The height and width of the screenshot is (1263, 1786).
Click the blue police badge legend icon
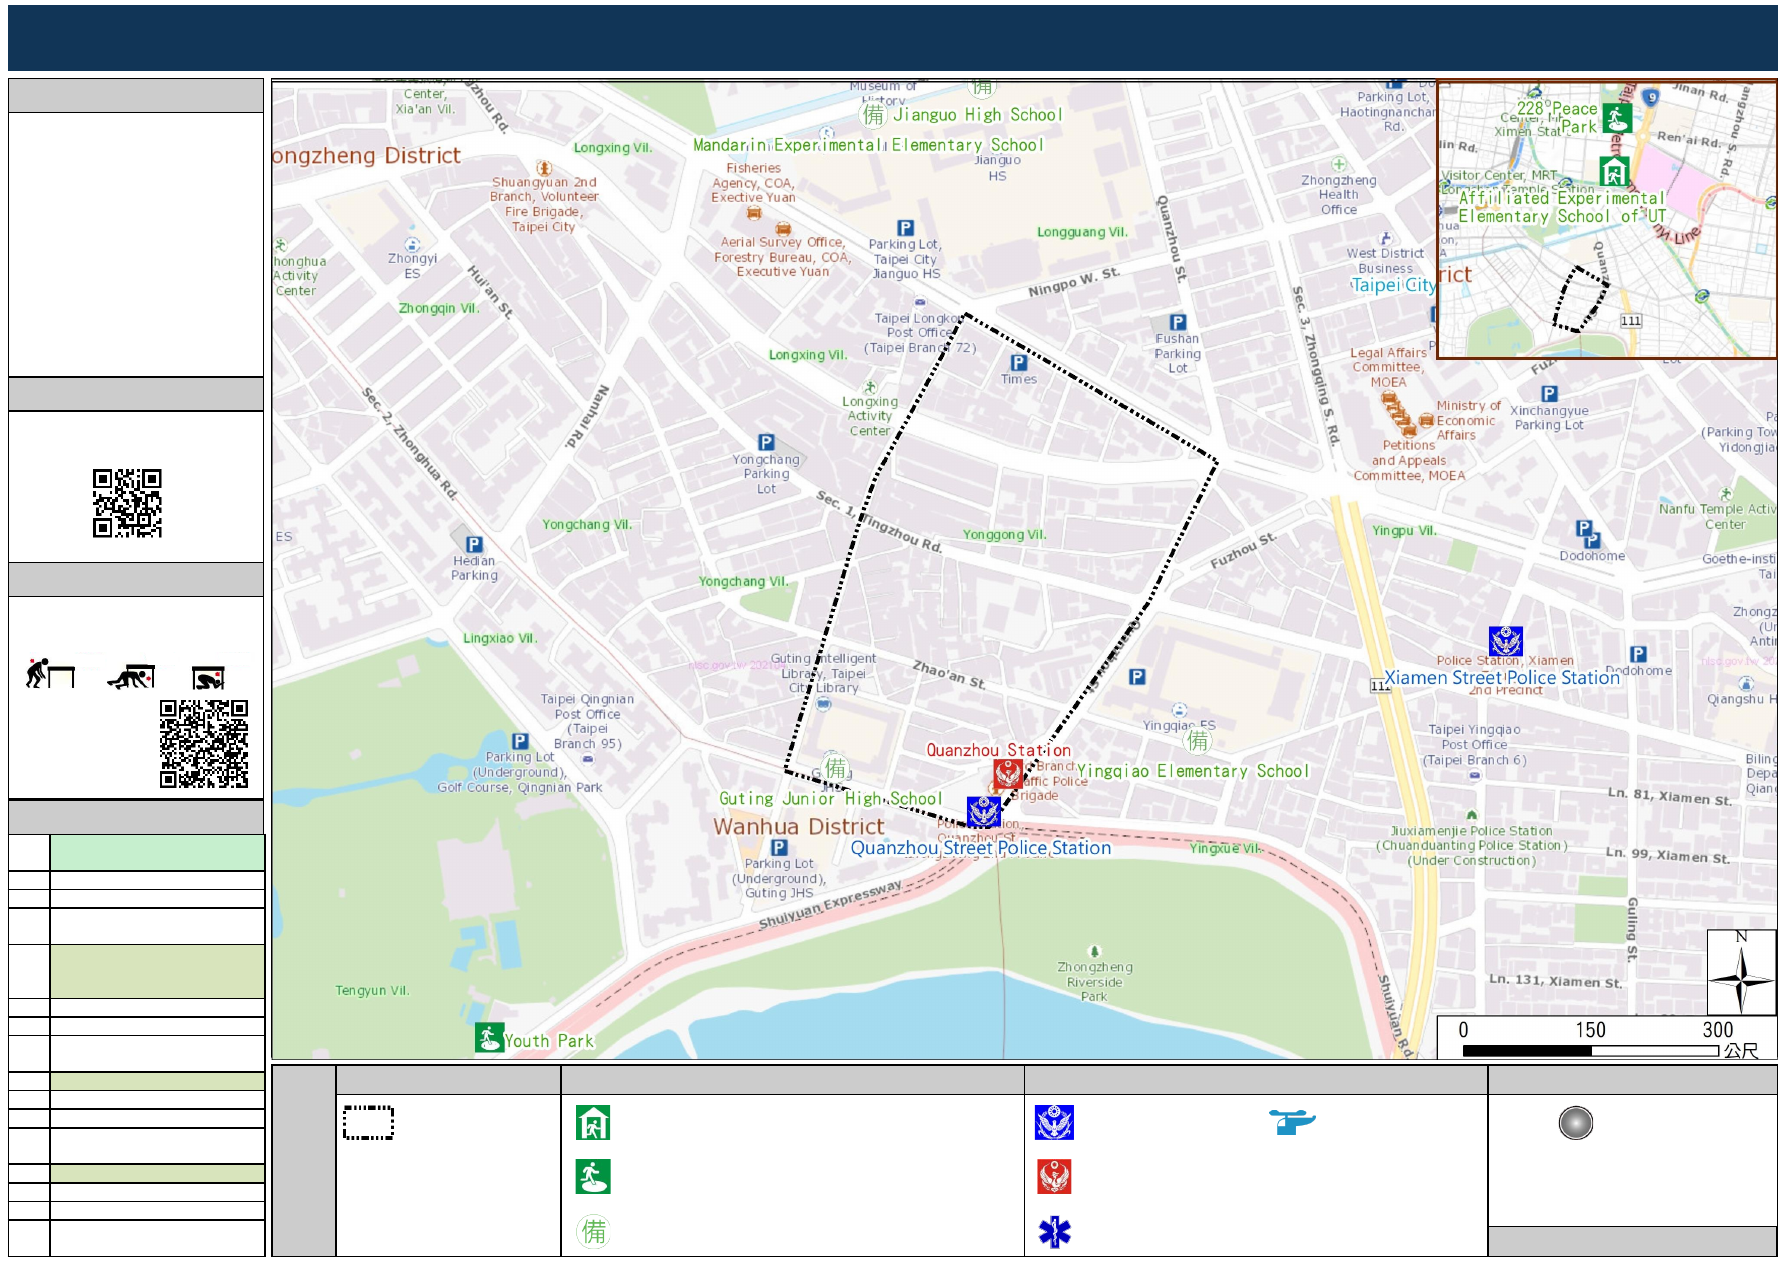click(1054, 1123)
